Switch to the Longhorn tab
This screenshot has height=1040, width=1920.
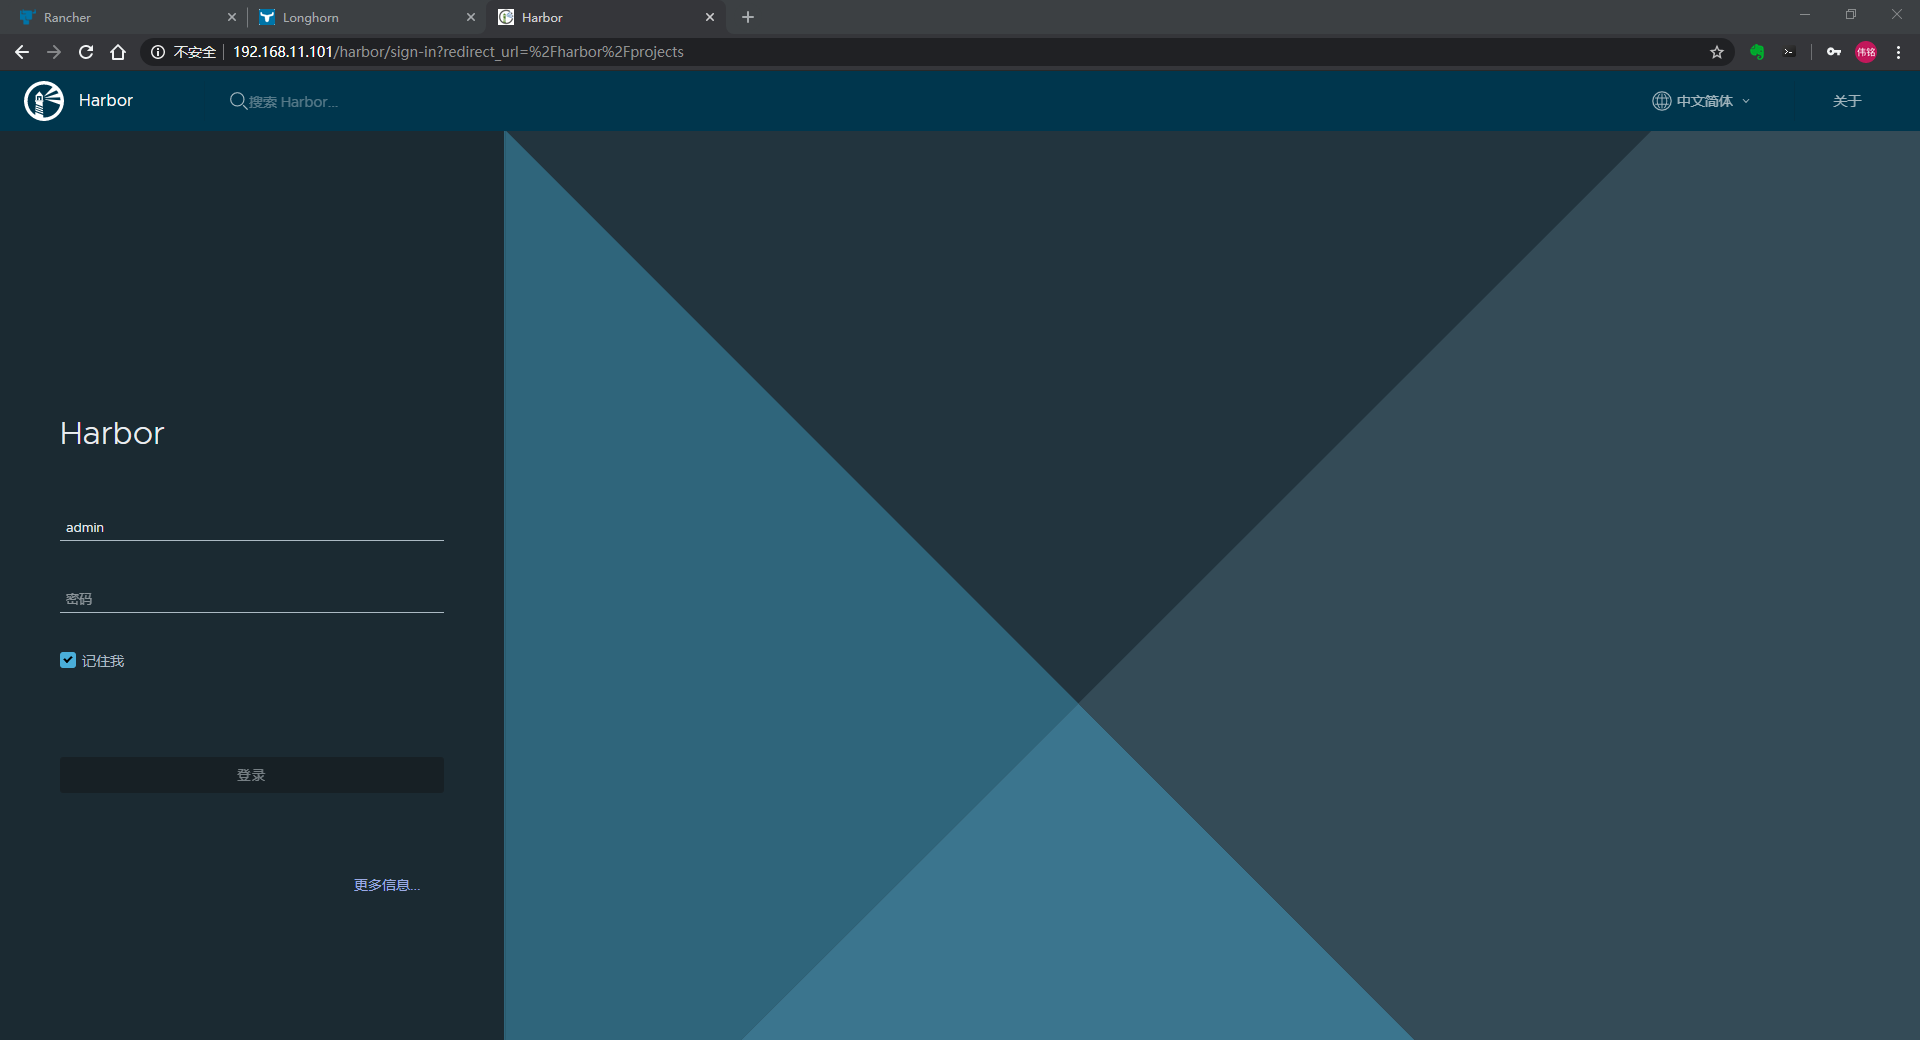click(x=365, y=17)
